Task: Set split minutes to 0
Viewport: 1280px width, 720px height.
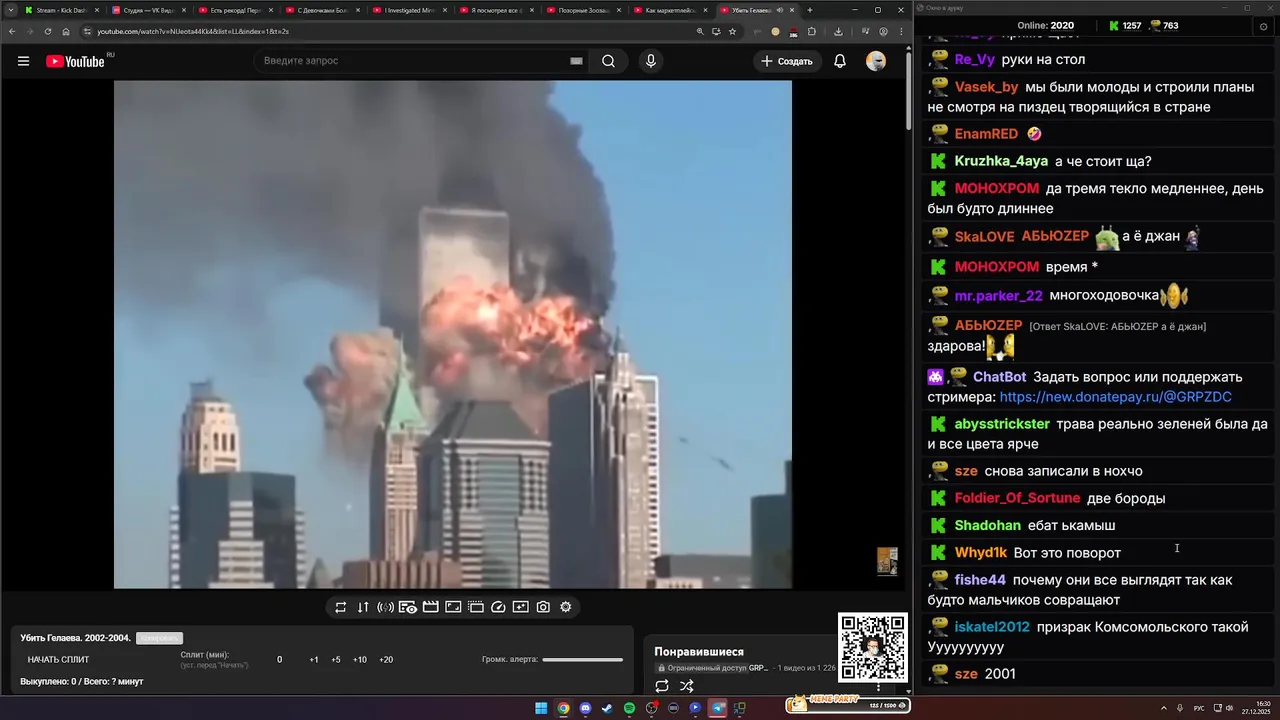Action: [x=280, y=660]
